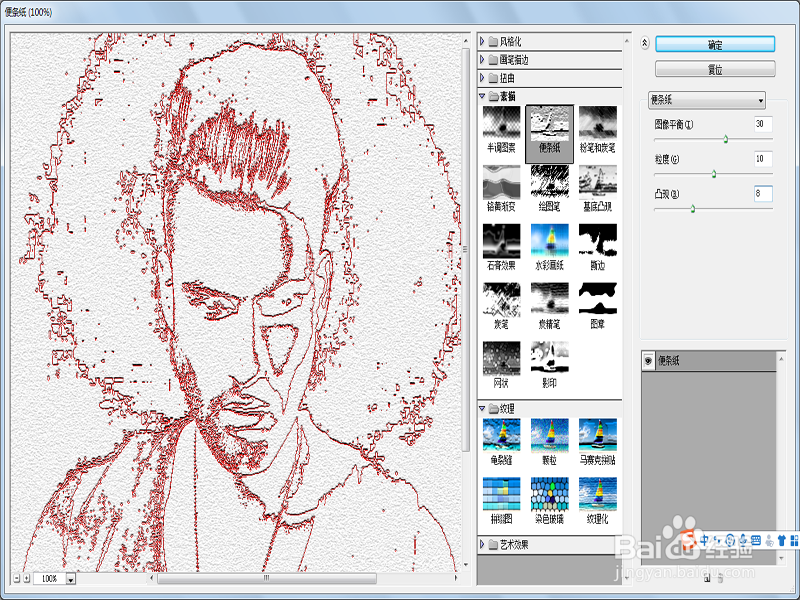The width and height of the screenshot is (800, 600).
Task: Zoom out with the minus button
Action: [16, 578]
